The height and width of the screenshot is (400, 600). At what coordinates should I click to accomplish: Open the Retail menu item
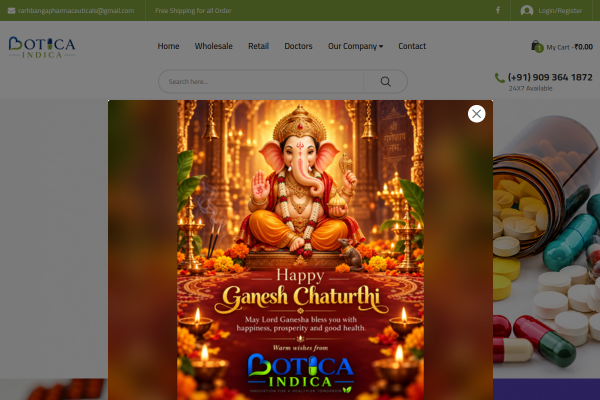point(258,46)
